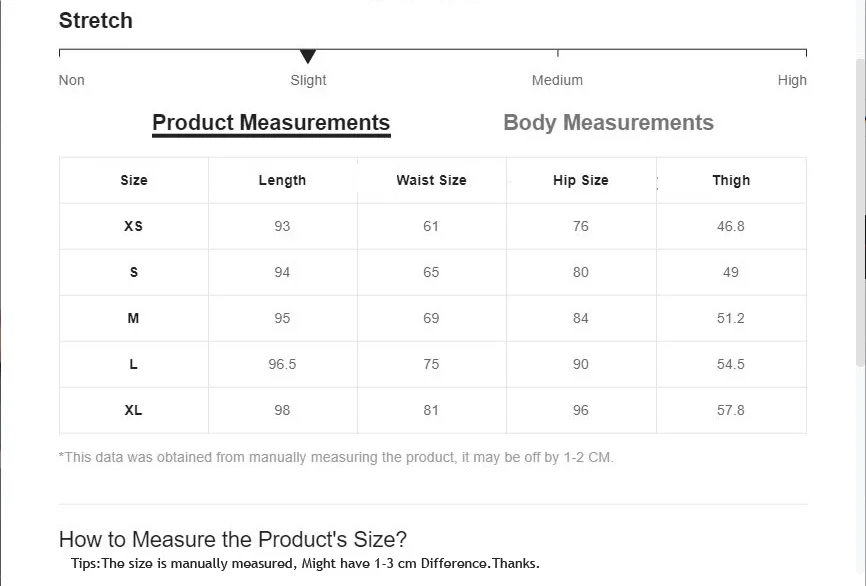Image resolution: width=866 pixels, height=586 pixels.
Task: Click the M size row label
Action: 134,318
